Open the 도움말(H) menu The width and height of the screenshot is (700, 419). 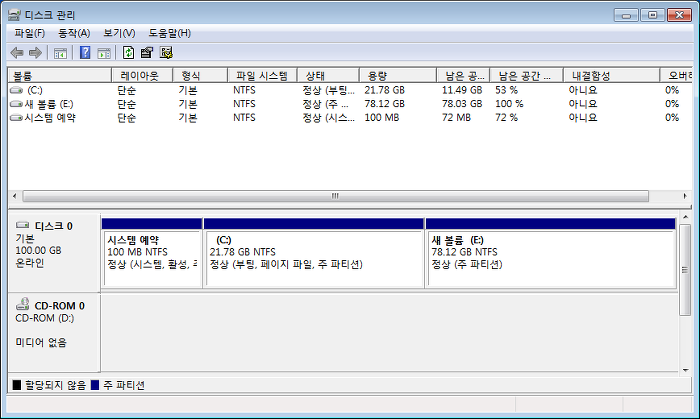pos(170,33)
